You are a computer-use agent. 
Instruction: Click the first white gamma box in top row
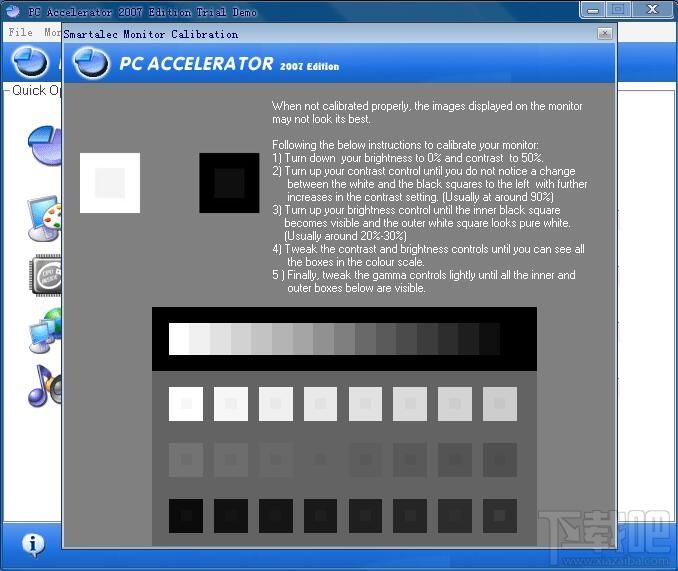(x=186, y=404)
